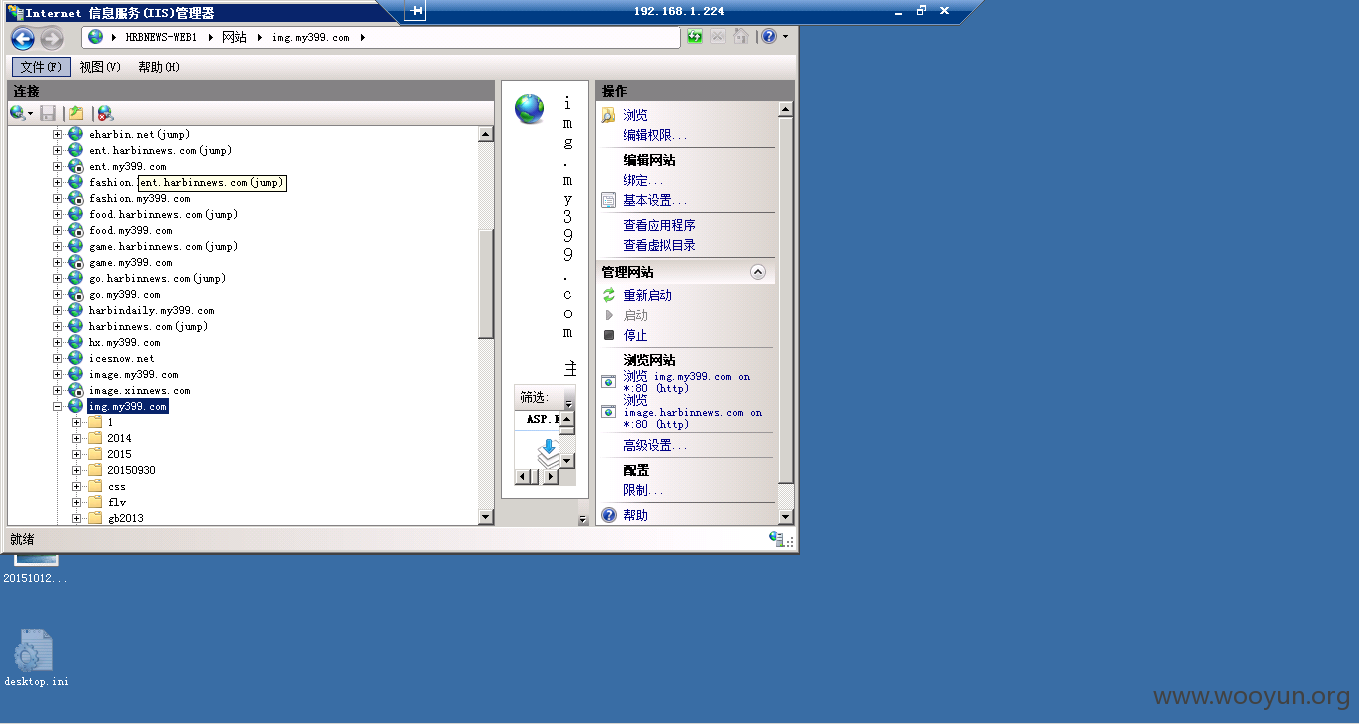This screenshot has width=1359, height=725.
Task: Click the folder icon labeled 2015
Action: pos(95,454)
